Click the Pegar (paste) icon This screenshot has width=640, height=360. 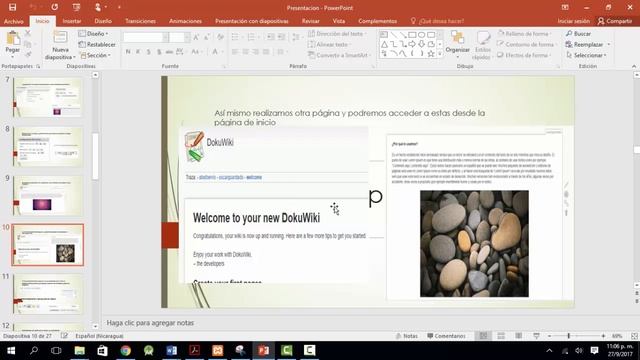pos(13,39)
